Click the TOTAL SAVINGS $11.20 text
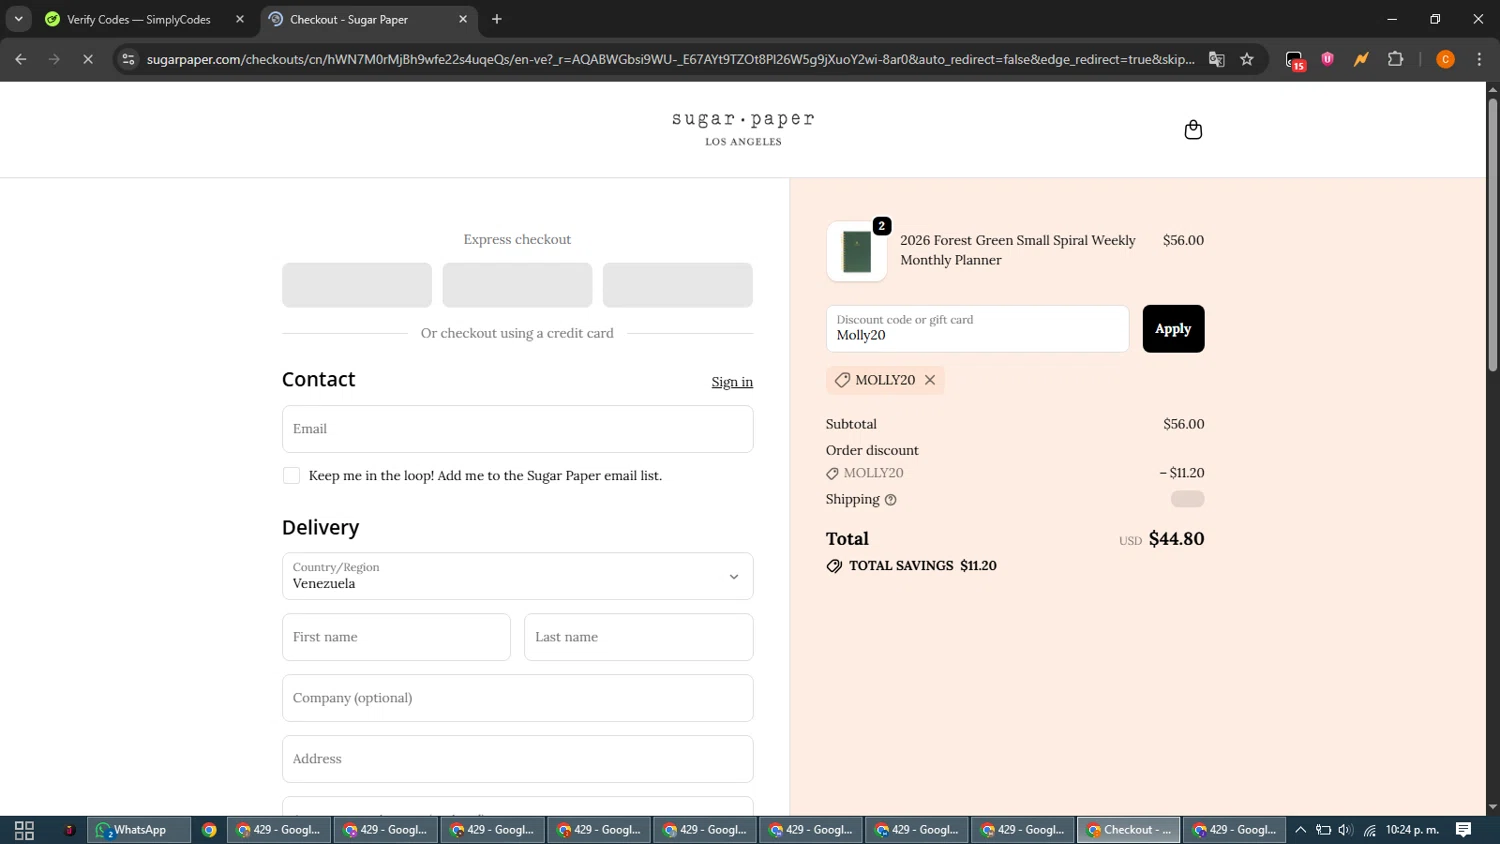Image resolution: width=1500 pixels, height=844 pixels. [x=922, y=566]
